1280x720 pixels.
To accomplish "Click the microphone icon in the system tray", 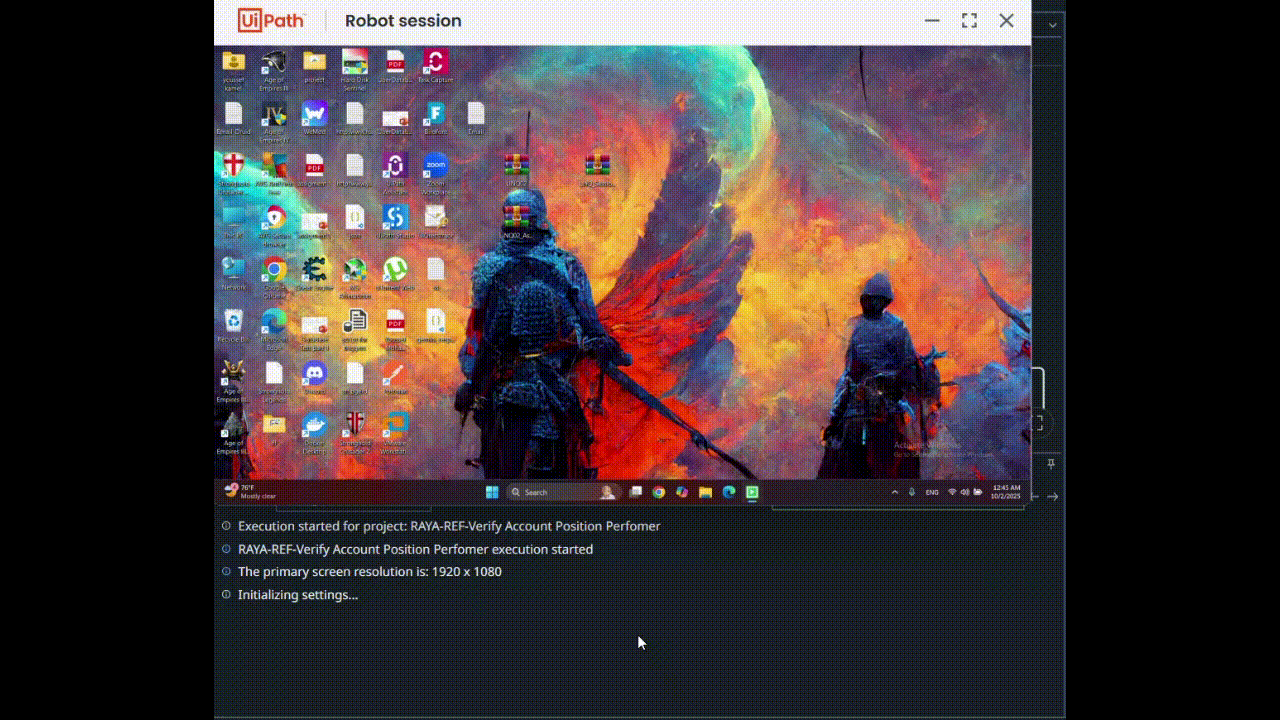I will (x=912, y=492).
